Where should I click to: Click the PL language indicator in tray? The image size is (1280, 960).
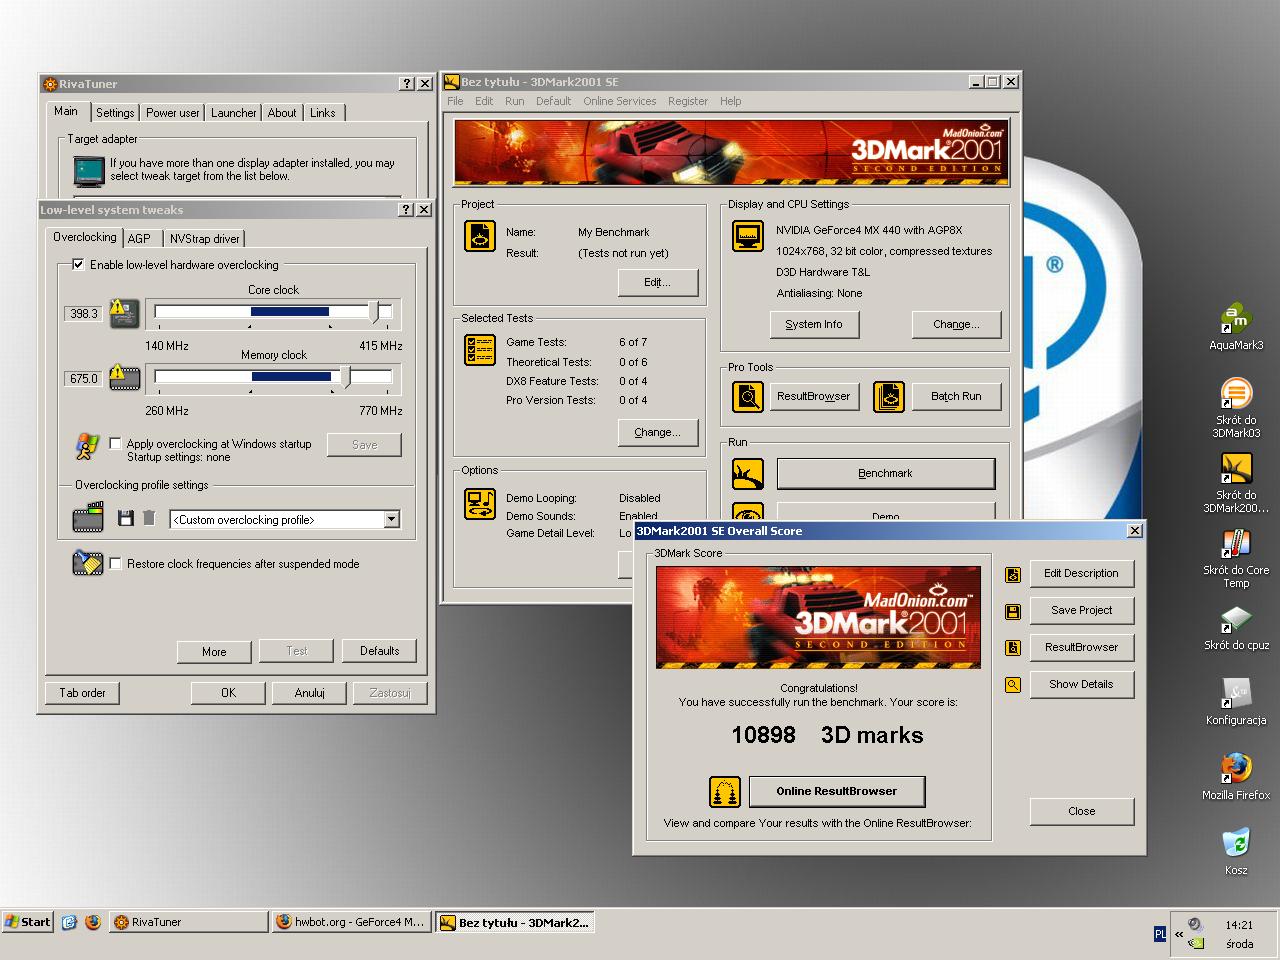click(x=1160, y=933)
